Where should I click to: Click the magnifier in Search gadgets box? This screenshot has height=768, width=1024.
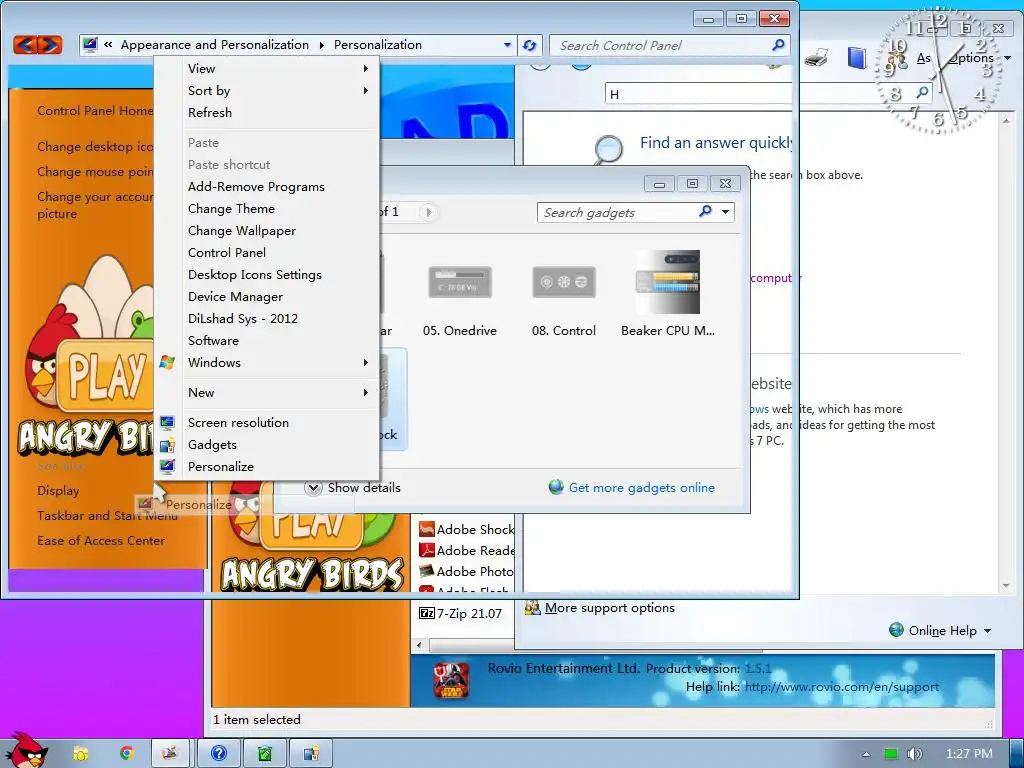pos(705,212)
